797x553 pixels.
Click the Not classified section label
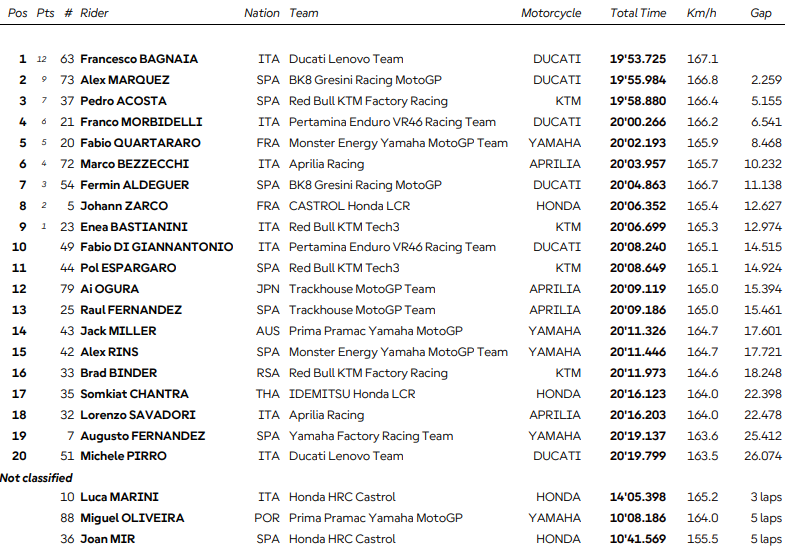pyautogui.click(x=37, y=477)
